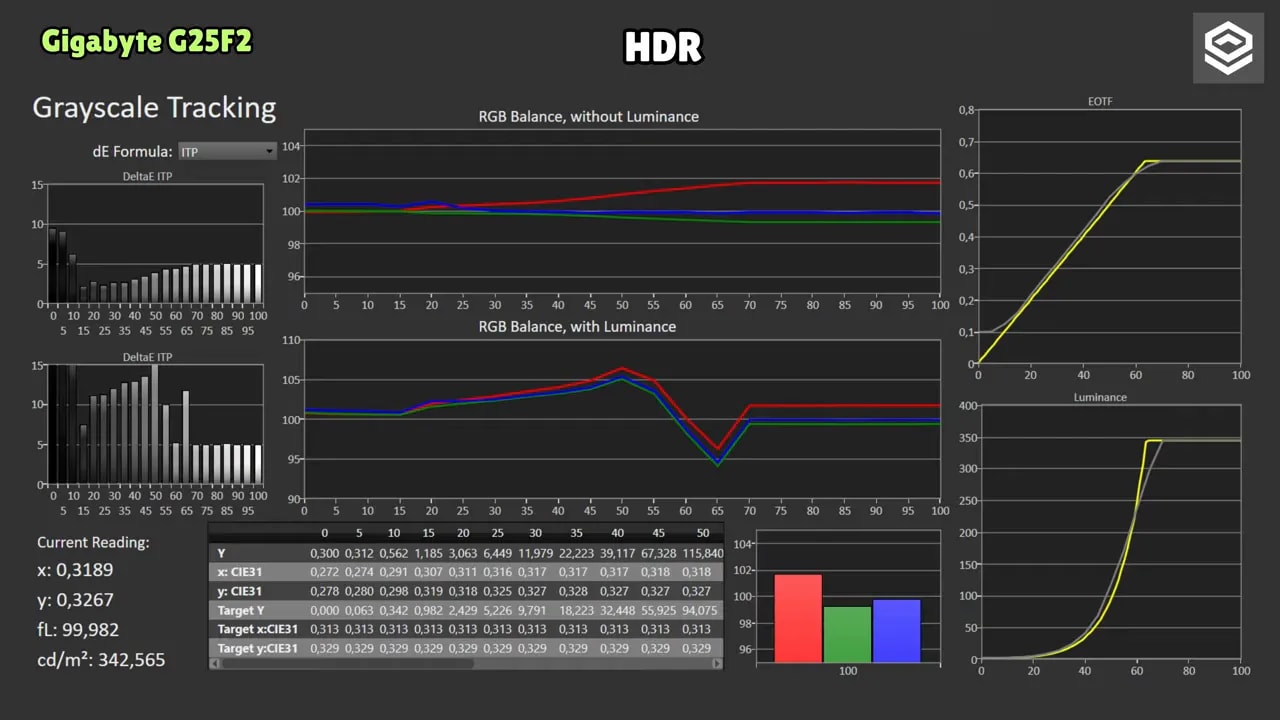Click the lower 'DeltaE ITP' chart title
The height and width of the screenshot is (720, 1280).
(148, 356)
